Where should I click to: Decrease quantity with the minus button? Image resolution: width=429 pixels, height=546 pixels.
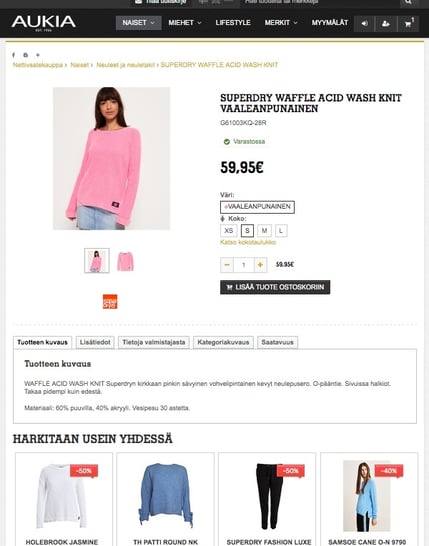point(227,265)
